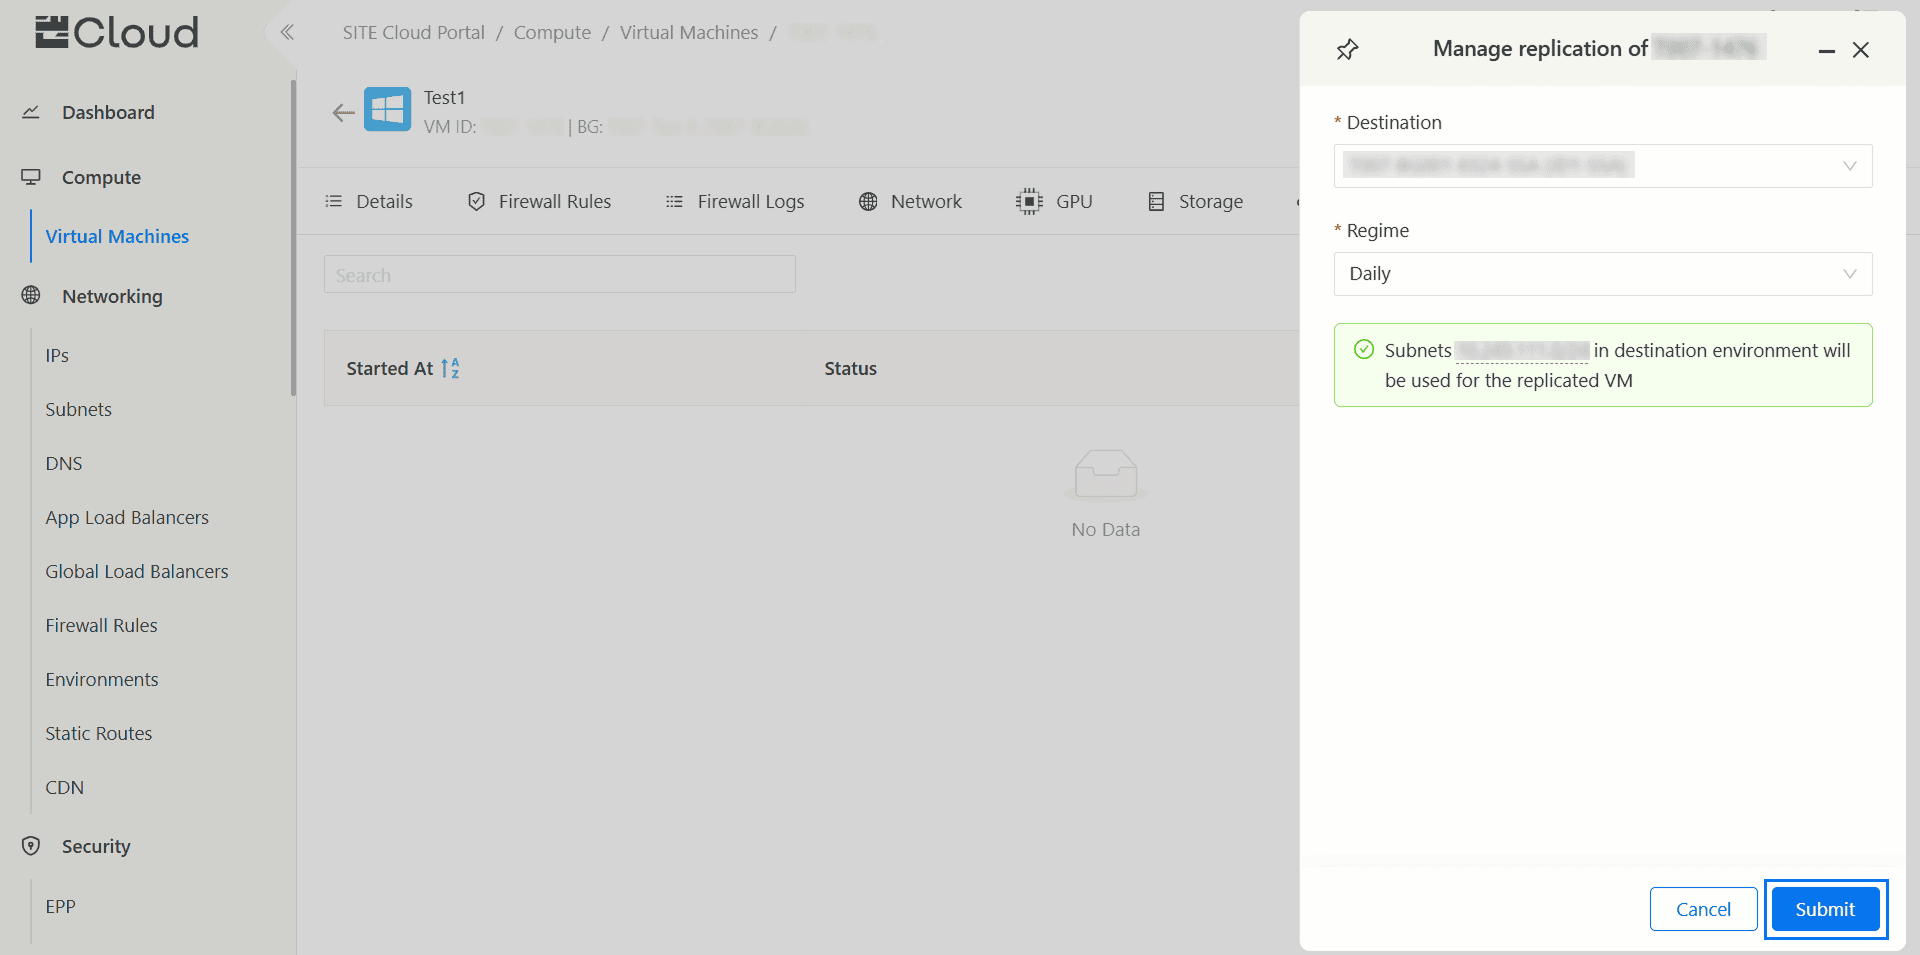Click the Networking globe icon in sidebar
This screenshot has width=1920, height=955.
pos(31,296)
